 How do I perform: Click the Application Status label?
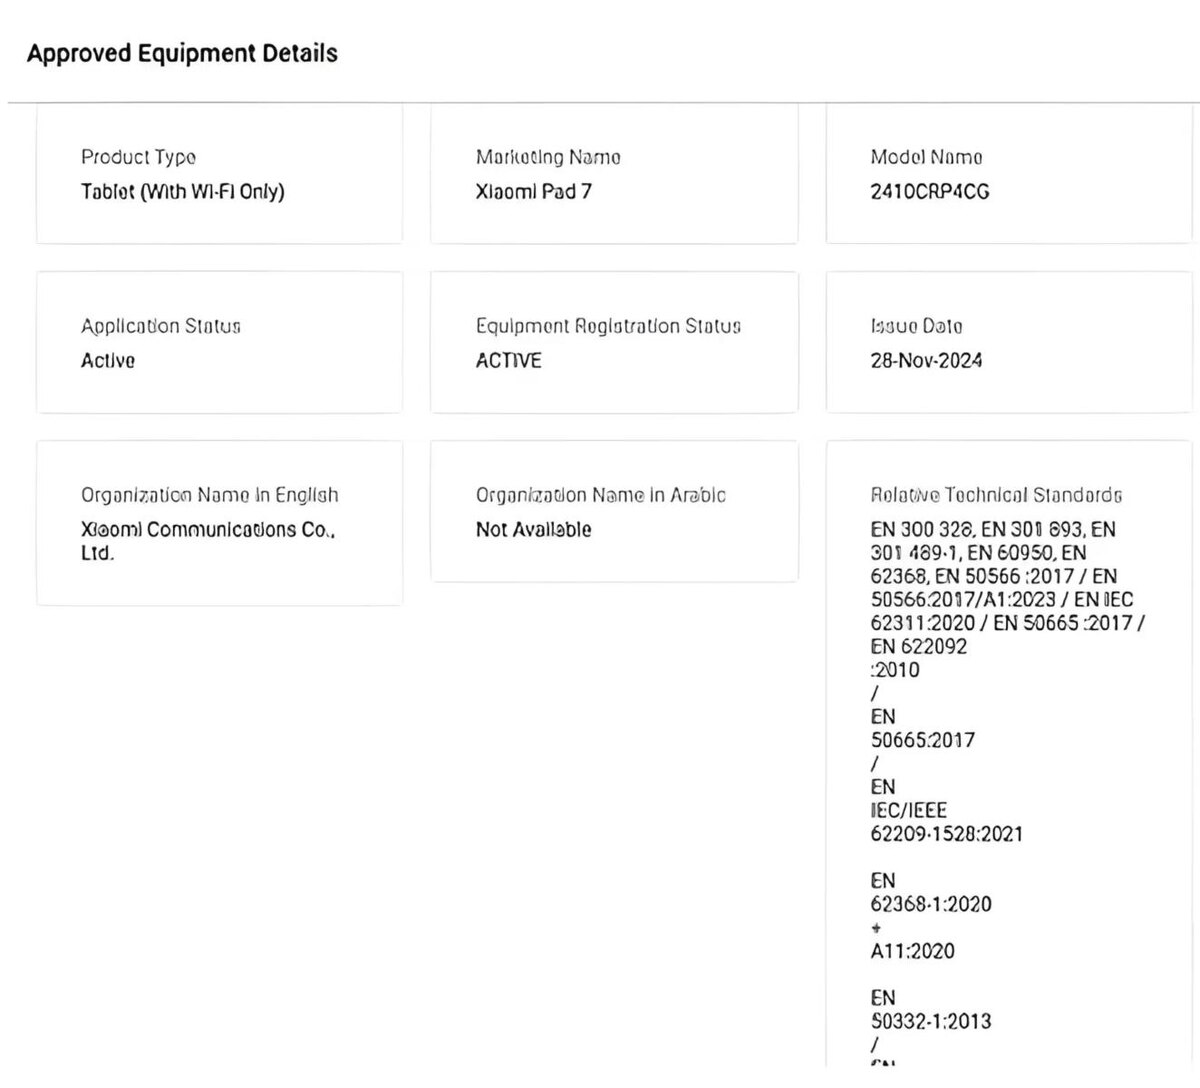(x=161, y=326)
